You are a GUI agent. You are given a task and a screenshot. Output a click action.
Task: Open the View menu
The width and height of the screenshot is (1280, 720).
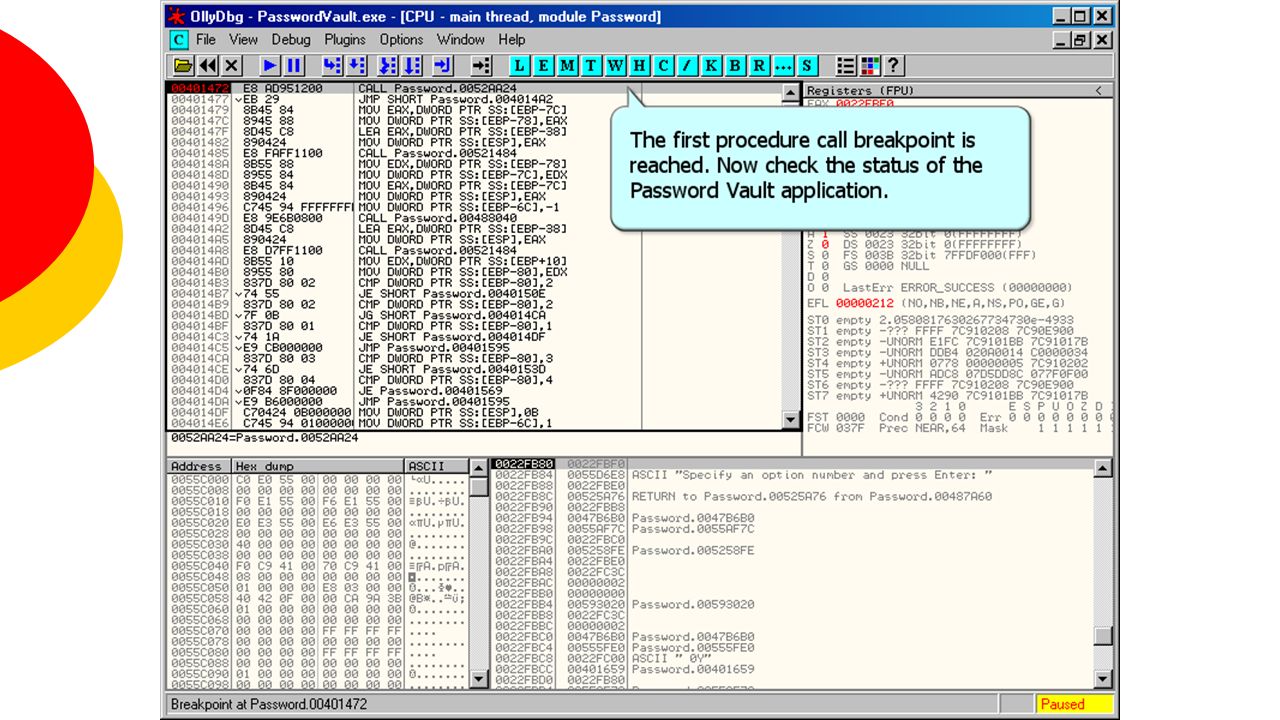243,40
